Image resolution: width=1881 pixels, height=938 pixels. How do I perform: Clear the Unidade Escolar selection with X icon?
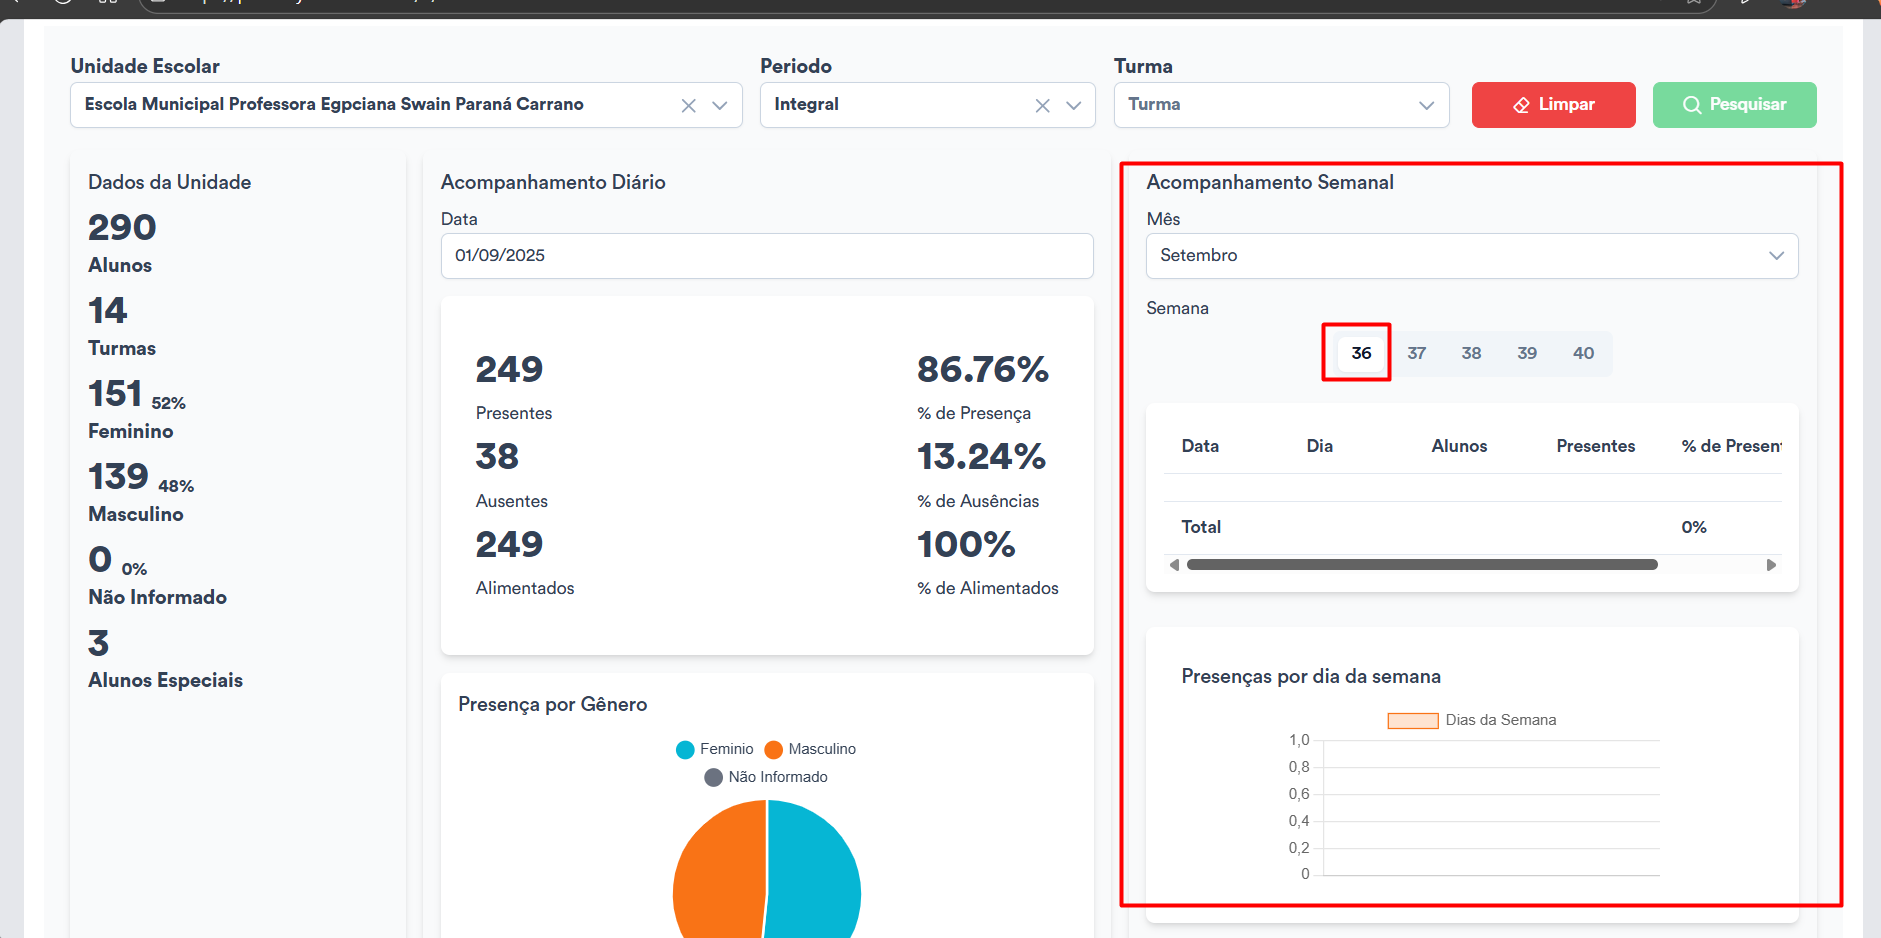click(x=688, y=106)
